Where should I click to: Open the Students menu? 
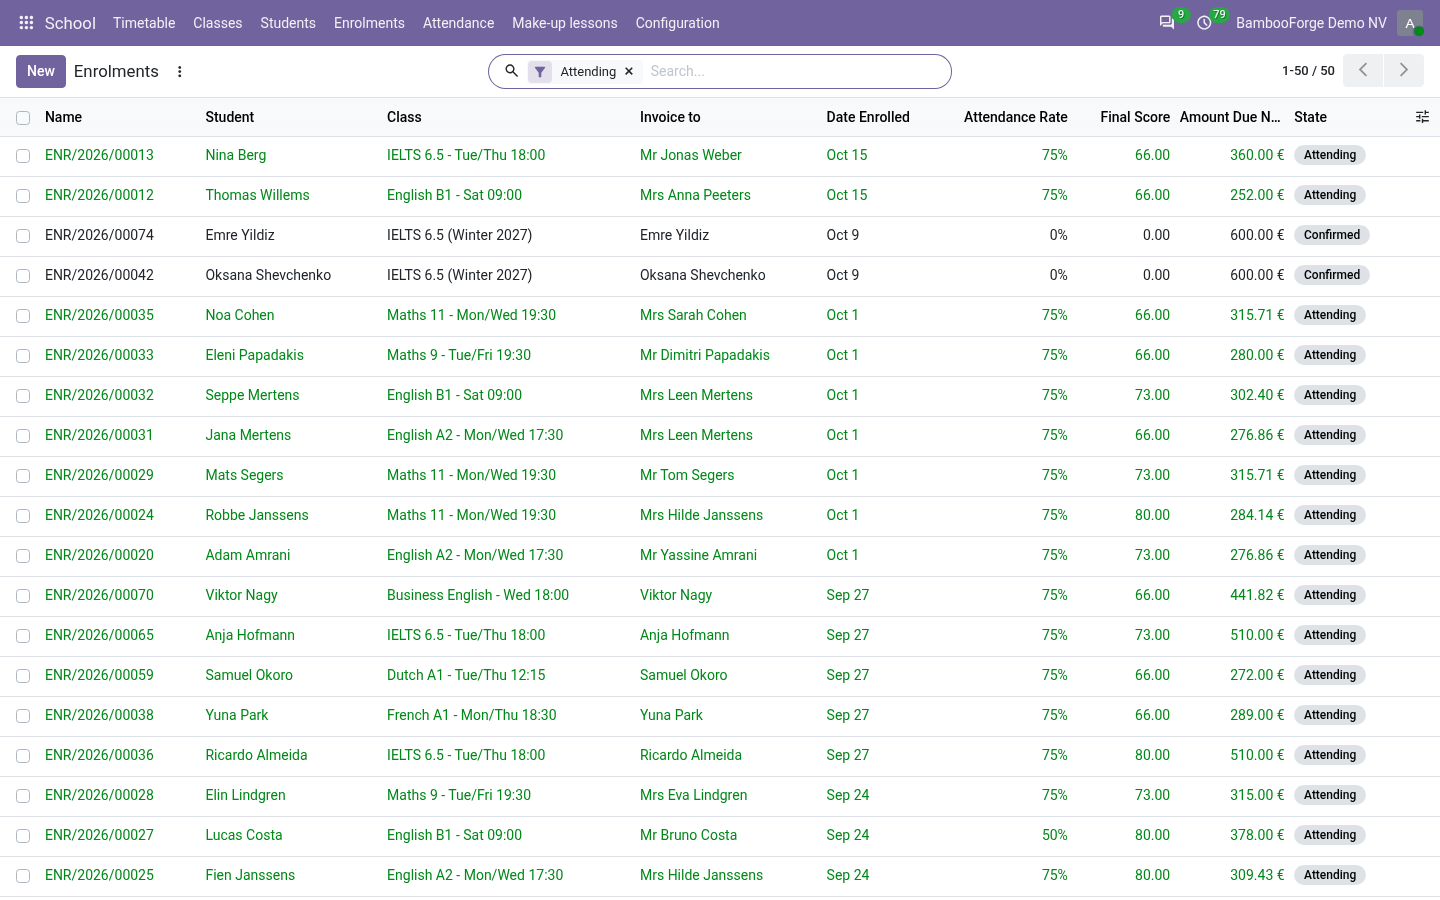click(288, 23)
